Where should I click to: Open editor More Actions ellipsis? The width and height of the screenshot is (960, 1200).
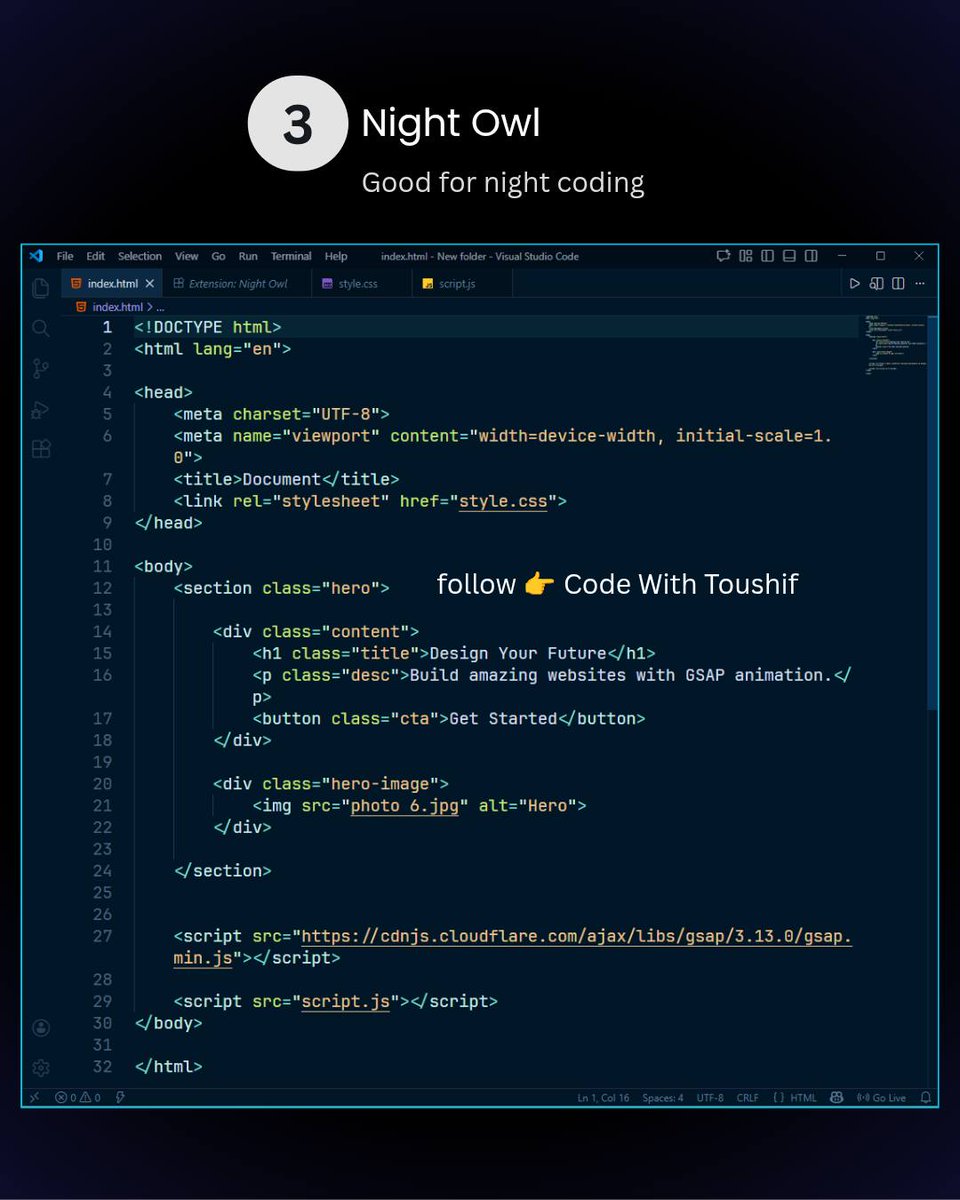[920, 284]
